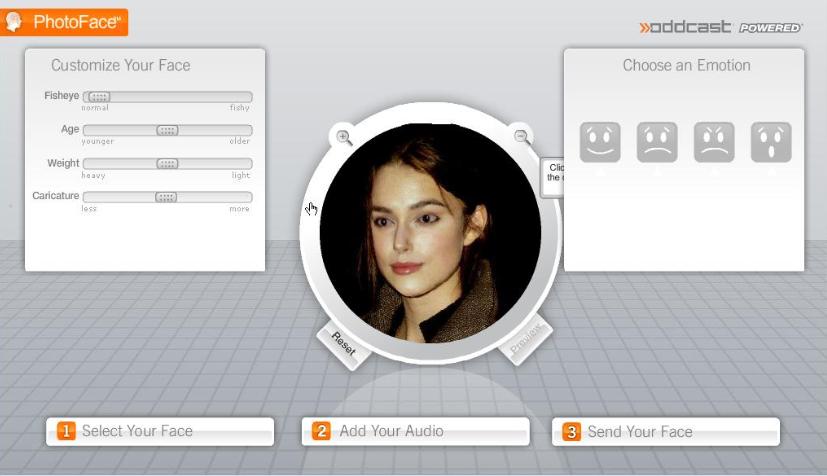827x476 pixels.
Task: Click the 'younger' label under Age
Action: click(98, 141)
